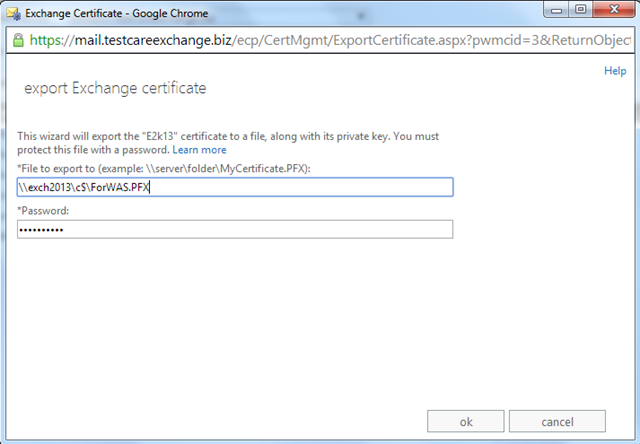The width and height of the screenshot is (640, 444).
Task: Maximize the Exchange Certificate window
Action: pos(581,10)
